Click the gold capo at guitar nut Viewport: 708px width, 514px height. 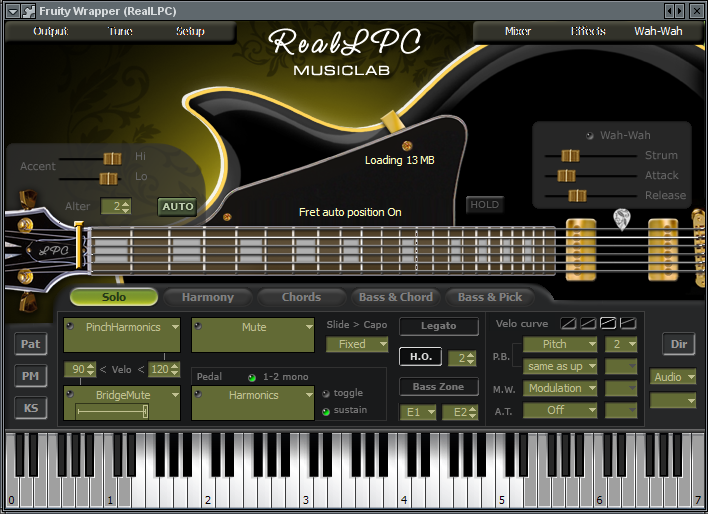point(79,244)
